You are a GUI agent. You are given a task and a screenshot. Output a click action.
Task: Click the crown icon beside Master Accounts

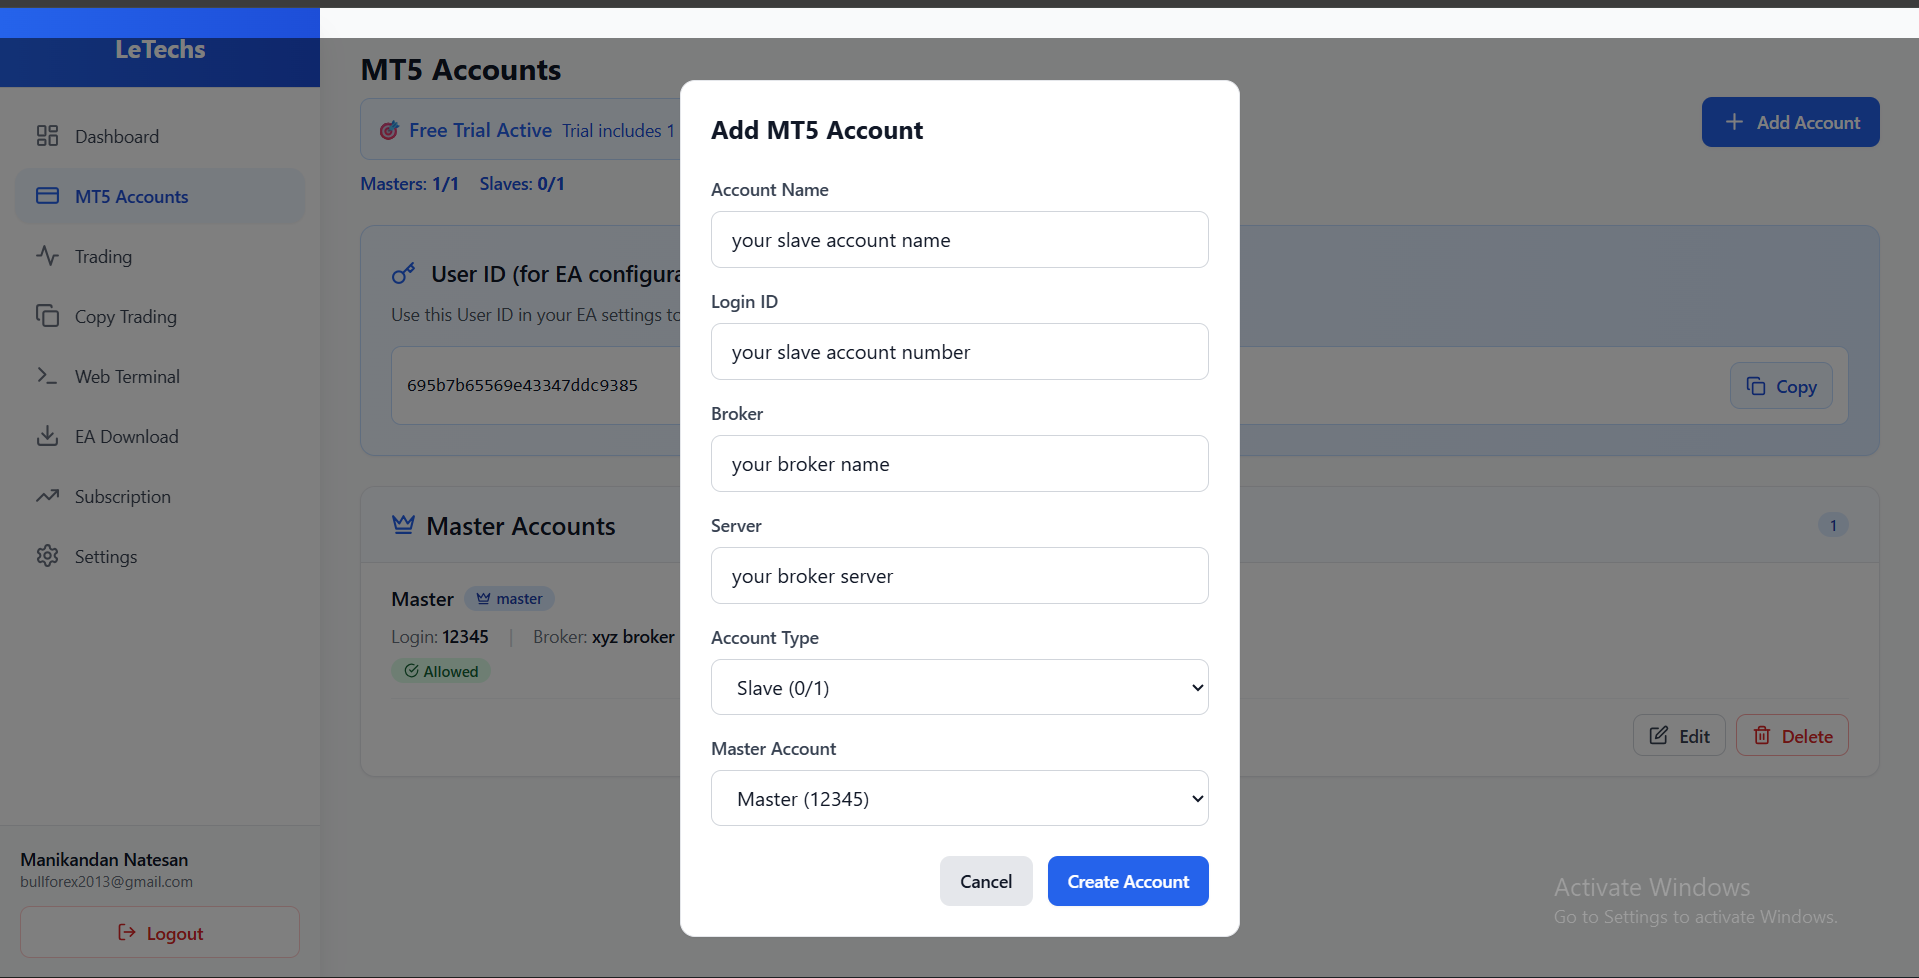[403, 525]
